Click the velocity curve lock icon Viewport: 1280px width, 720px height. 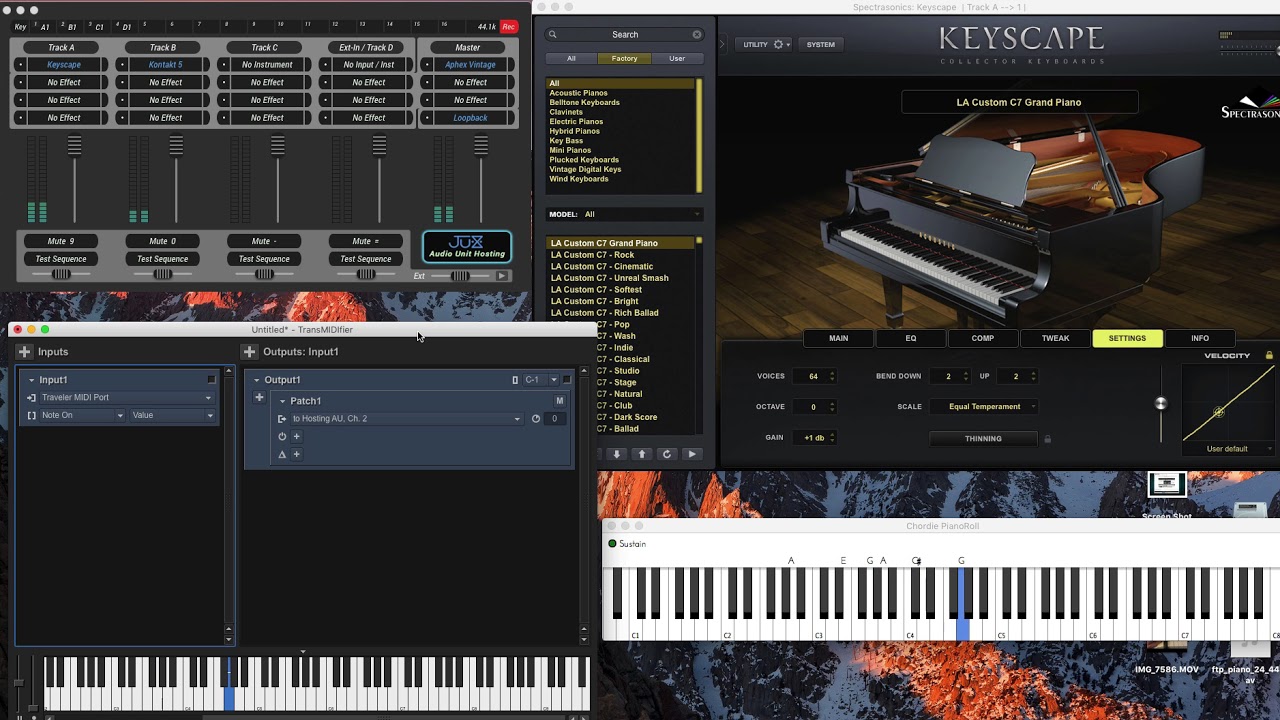pos(1269,356)
